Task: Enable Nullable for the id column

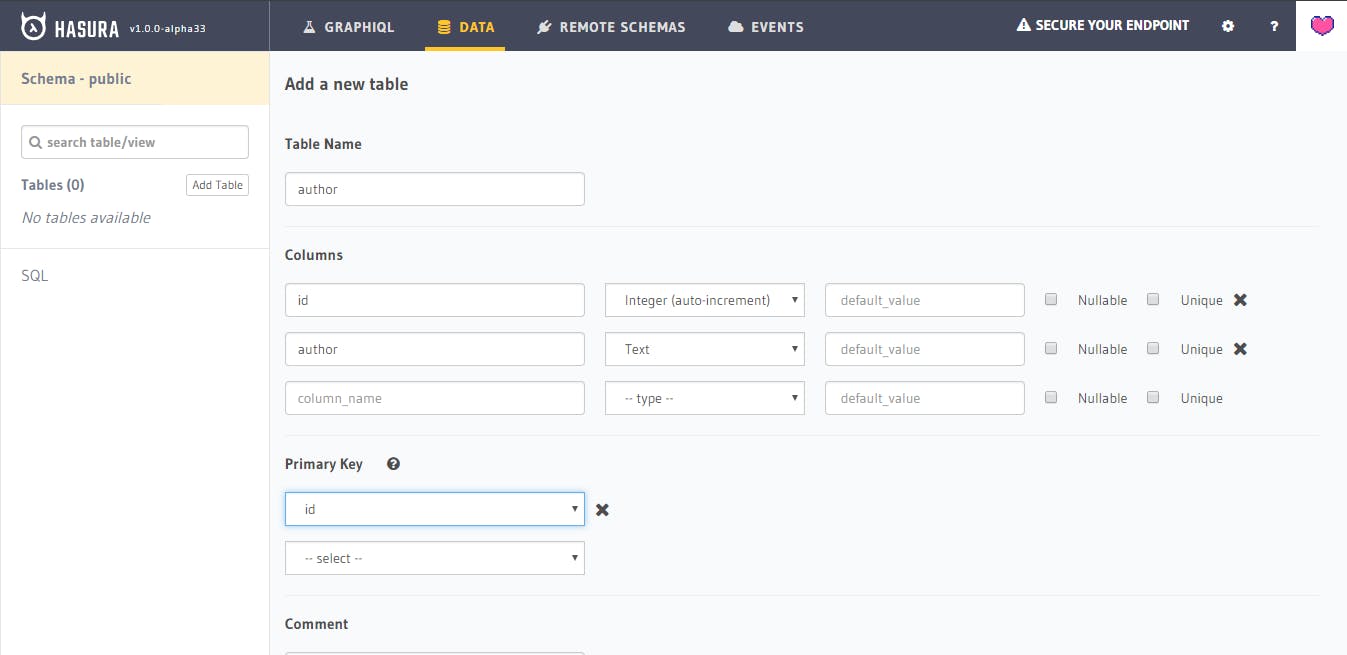Action: tap(1051, 299)
